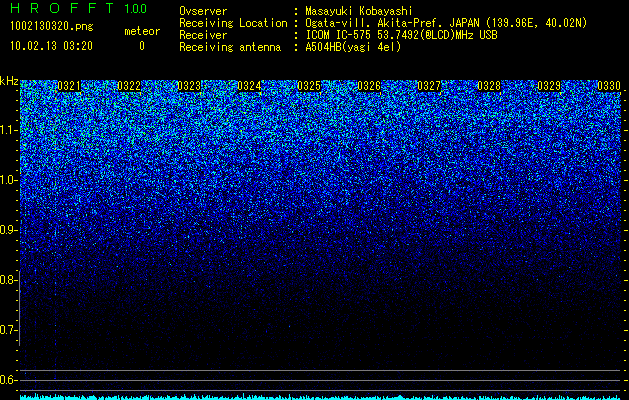Image resolution: width=629 pixels, height=400 pixels.
Task: Click the 0322 time marker
Action: coord(129,86)
